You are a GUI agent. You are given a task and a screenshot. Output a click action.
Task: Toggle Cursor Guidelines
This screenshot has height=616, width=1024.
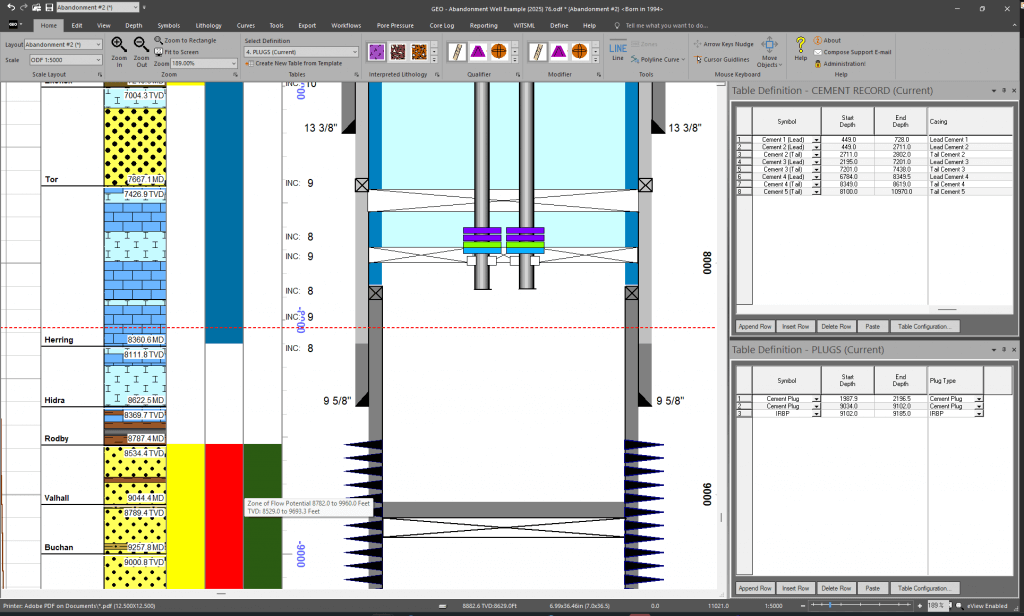(x=722, y=59)
